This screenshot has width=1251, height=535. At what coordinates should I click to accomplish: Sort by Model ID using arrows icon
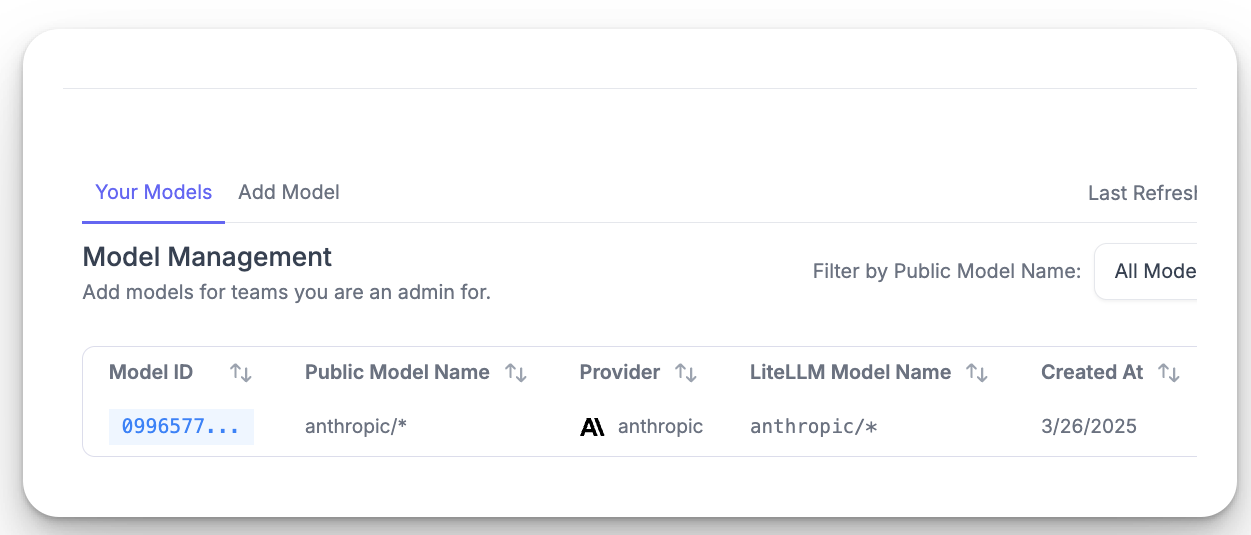240,373
